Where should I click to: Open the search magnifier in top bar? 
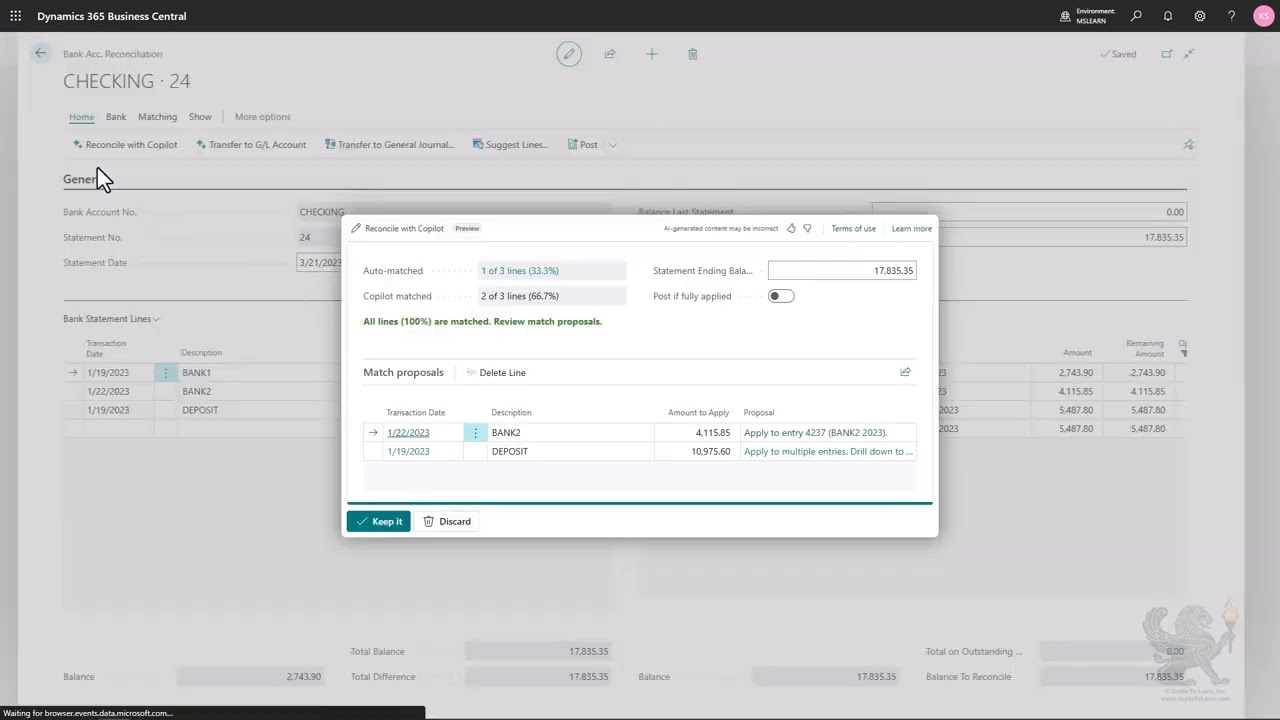1136,16
